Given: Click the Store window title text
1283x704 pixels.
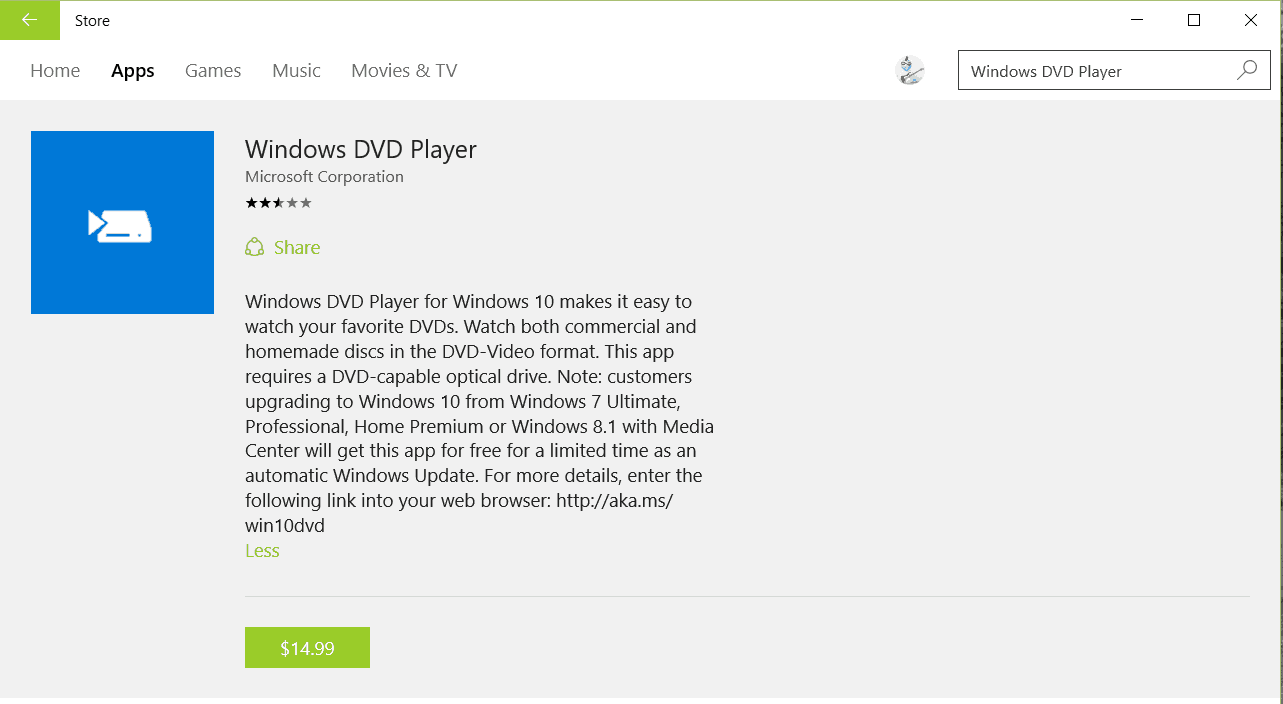Looking at the screenshot, I should (x=92, y=20).
